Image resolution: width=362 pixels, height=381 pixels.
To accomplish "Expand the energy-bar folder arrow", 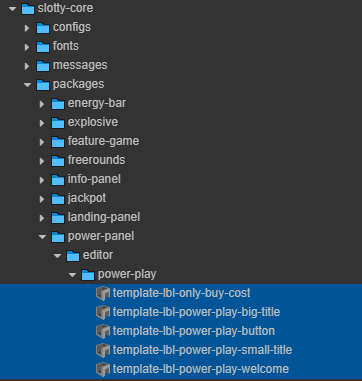I will click(42, 104).
